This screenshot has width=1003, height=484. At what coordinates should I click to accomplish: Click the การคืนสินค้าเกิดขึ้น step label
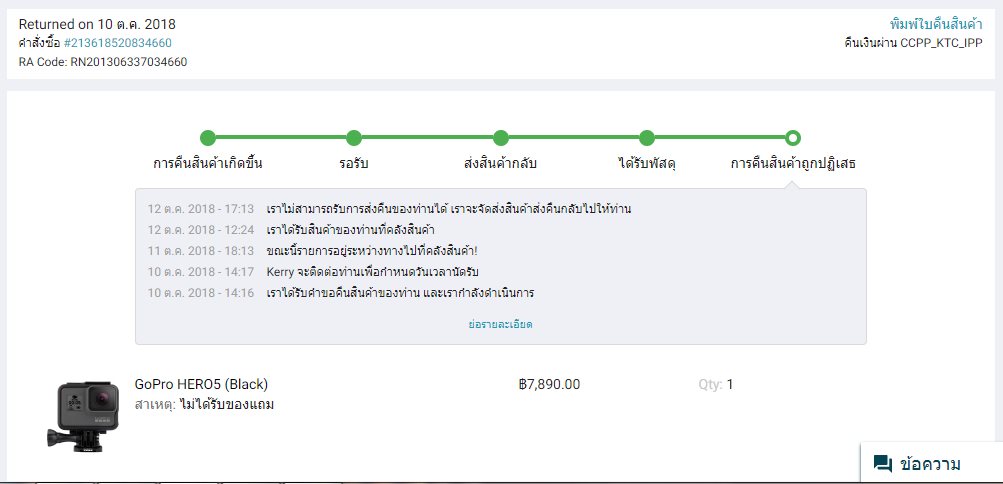pyautogui.click(x=208, y=164)
